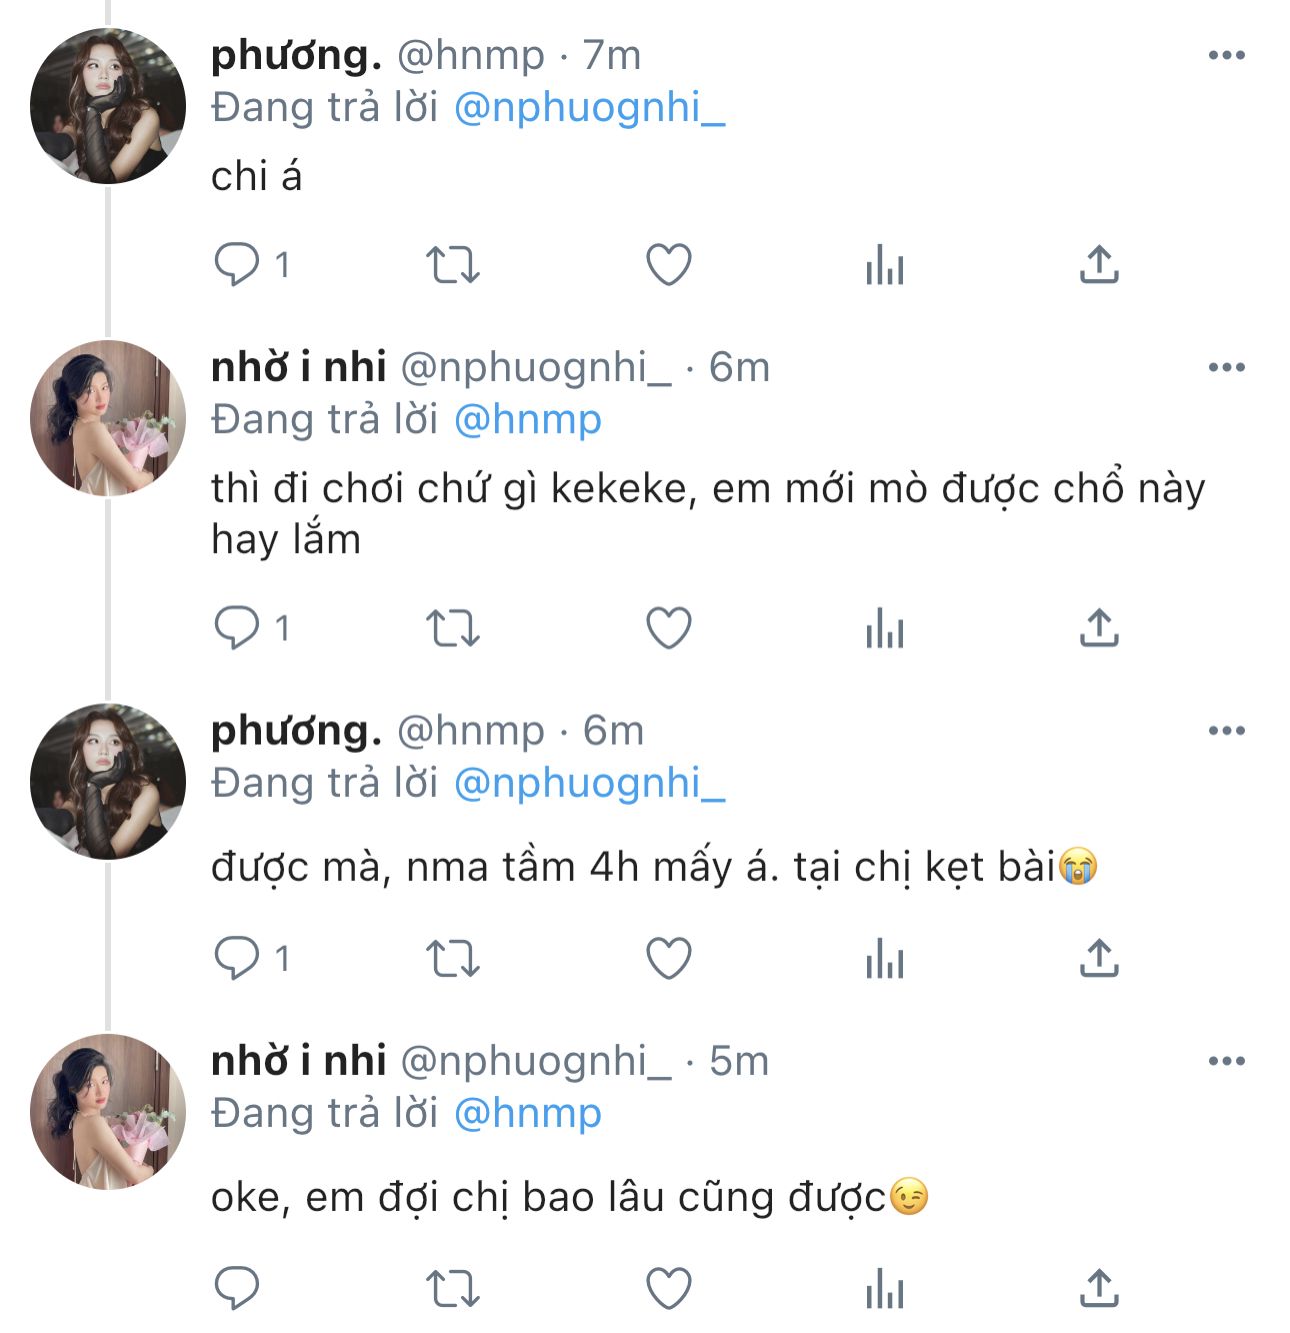Like the "thì đi chơi" tweet
This screenshot has width=1290, height=1333.
668,628
